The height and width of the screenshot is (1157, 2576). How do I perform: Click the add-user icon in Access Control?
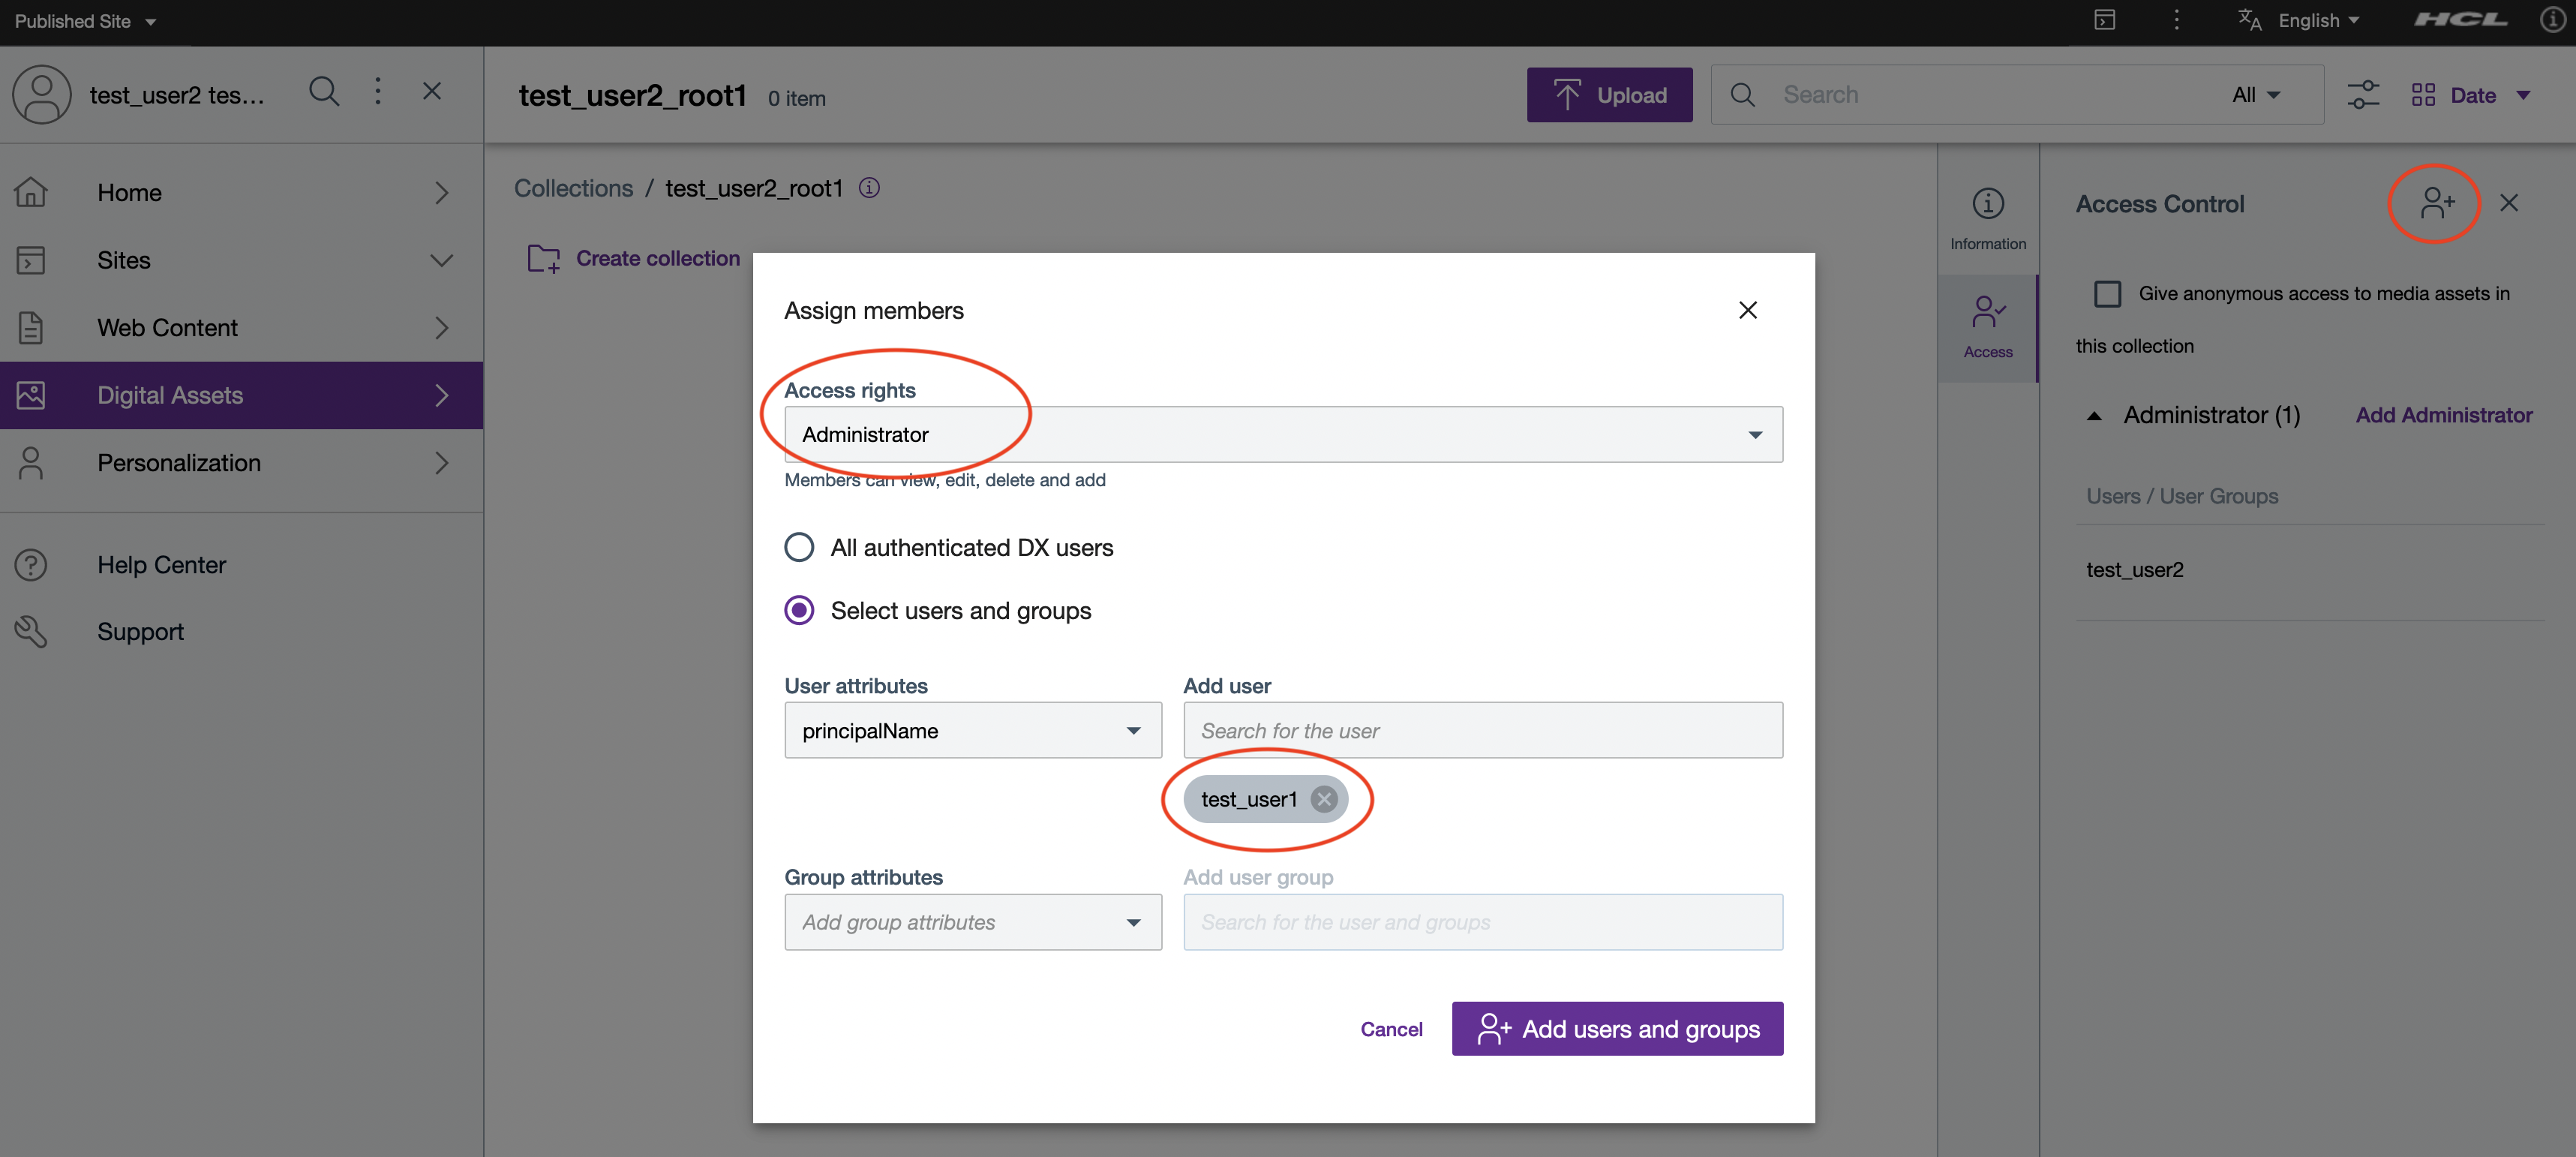[x=2437, y=203]
